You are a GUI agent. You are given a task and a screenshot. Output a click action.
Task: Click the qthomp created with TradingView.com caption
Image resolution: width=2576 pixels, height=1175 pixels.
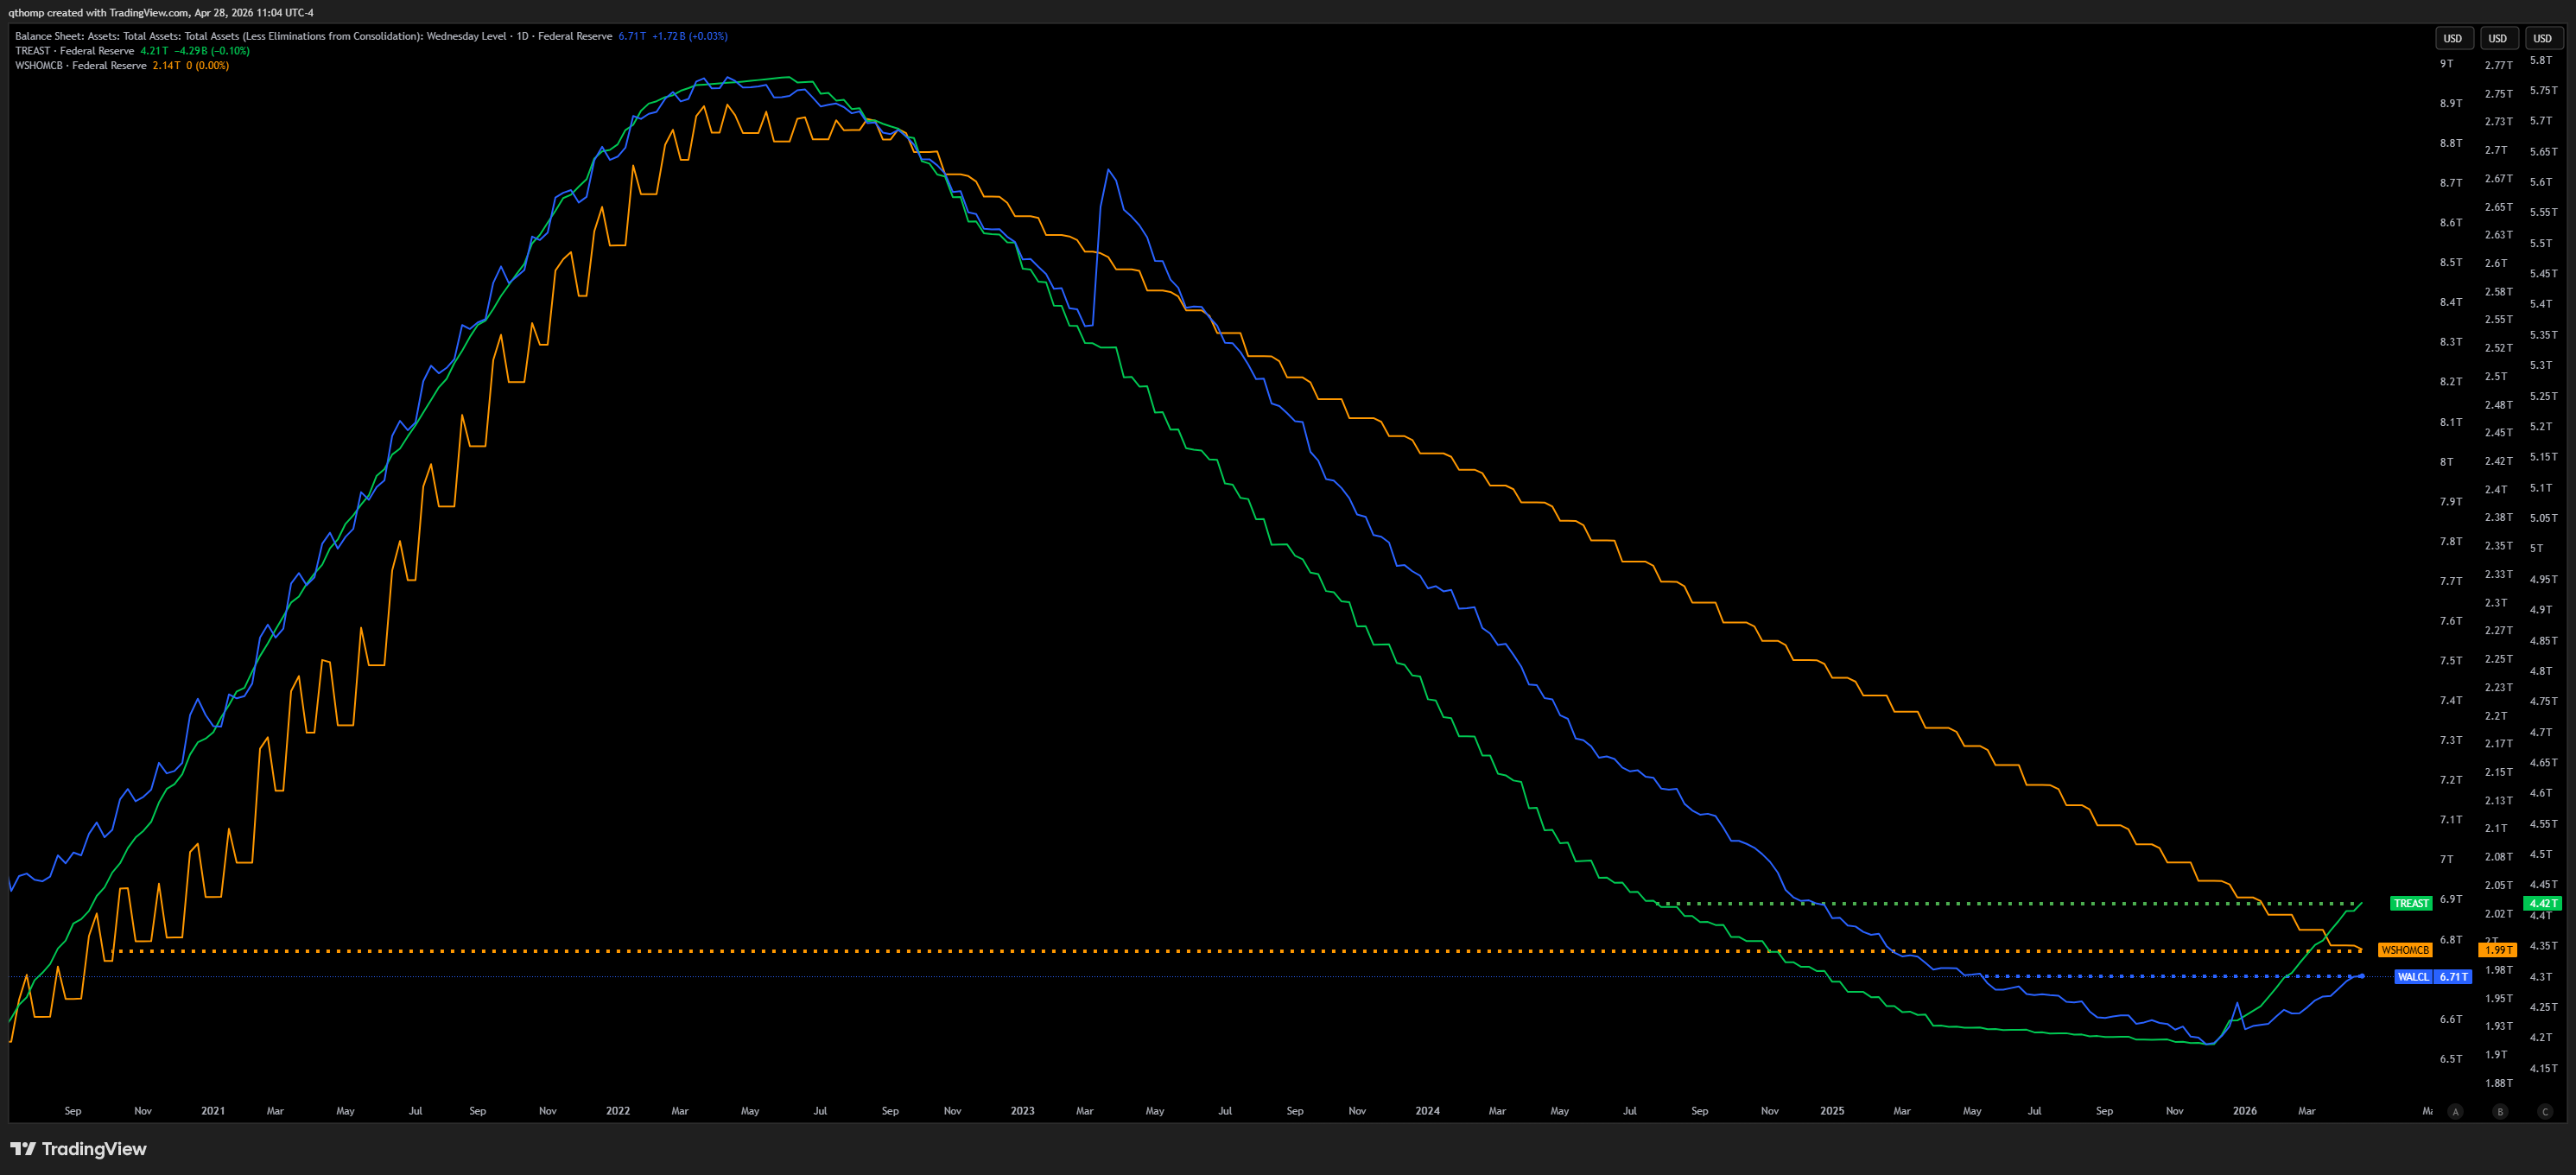click(161, 13)
